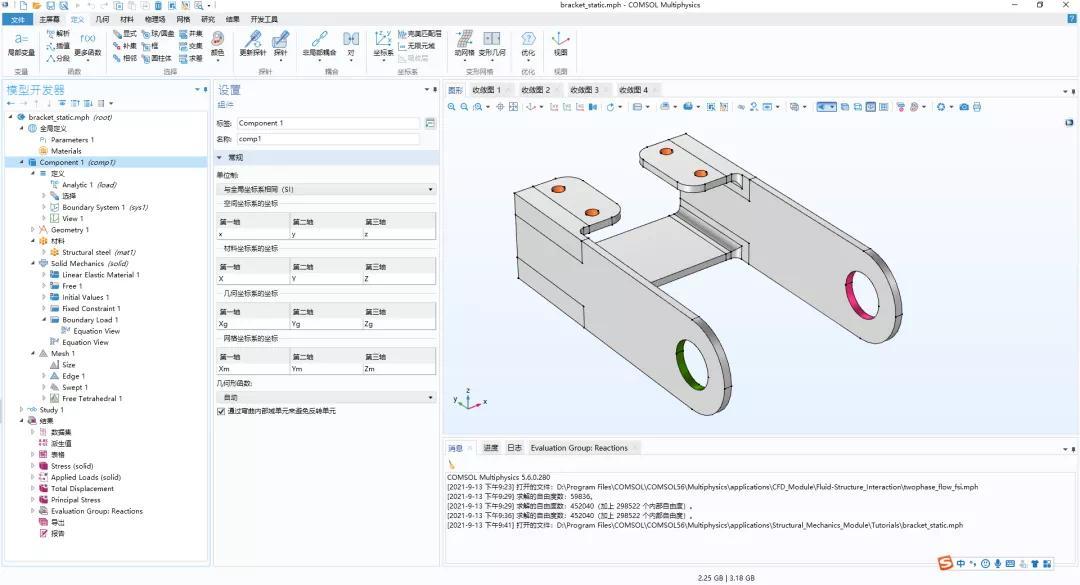
Task: Click the label edit icon beside Component 1 field
Action: point(430,123)
